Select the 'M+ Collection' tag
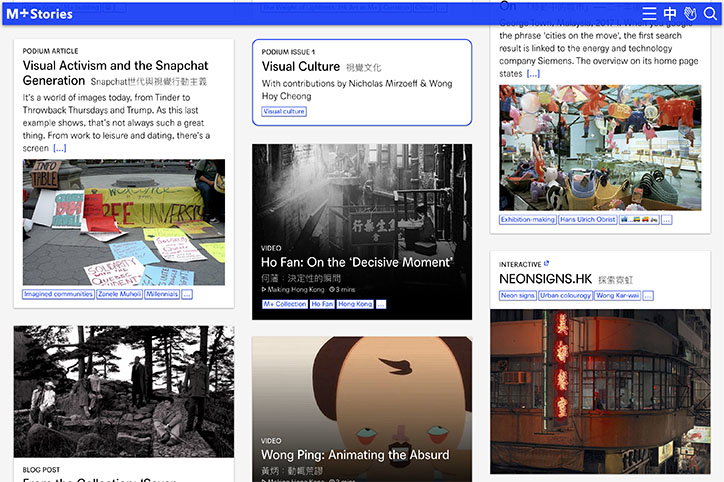The width and height of the screenshot is (724, 482). tap(285, 304)
